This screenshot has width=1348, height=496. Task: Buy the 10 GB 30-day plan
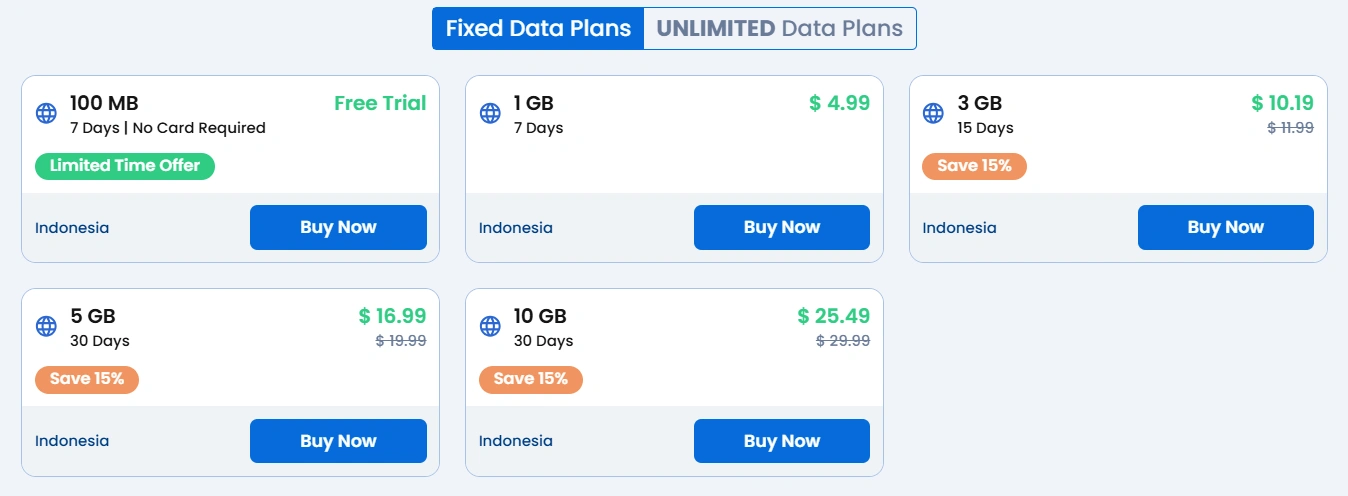click(x=781, y=441)
